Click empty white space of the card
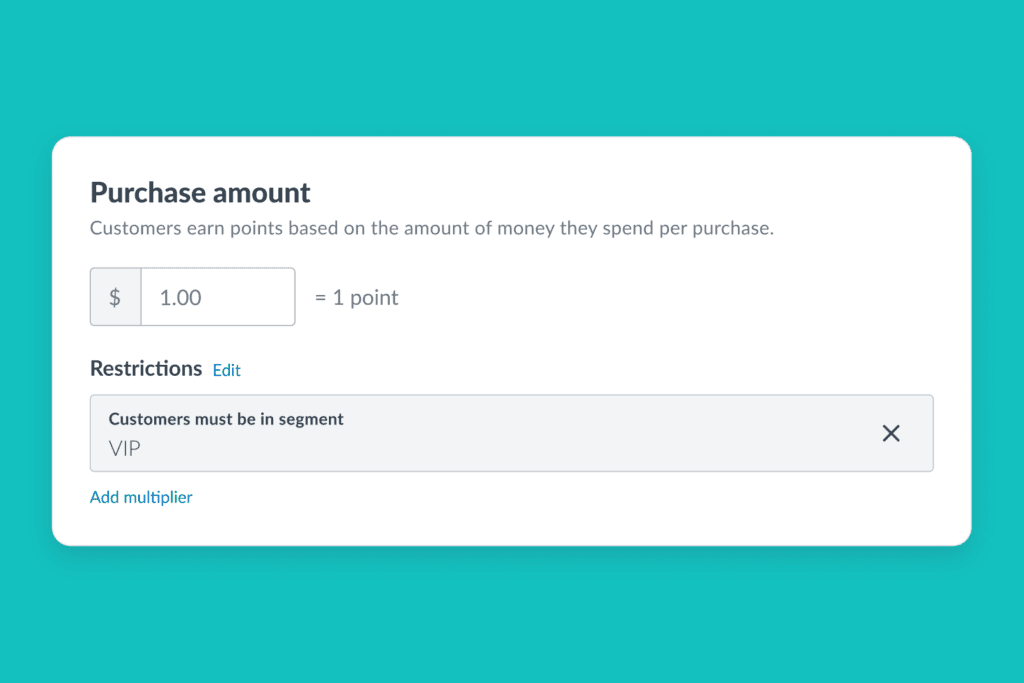Screen dimensions: 1024x683 point(653,300)
